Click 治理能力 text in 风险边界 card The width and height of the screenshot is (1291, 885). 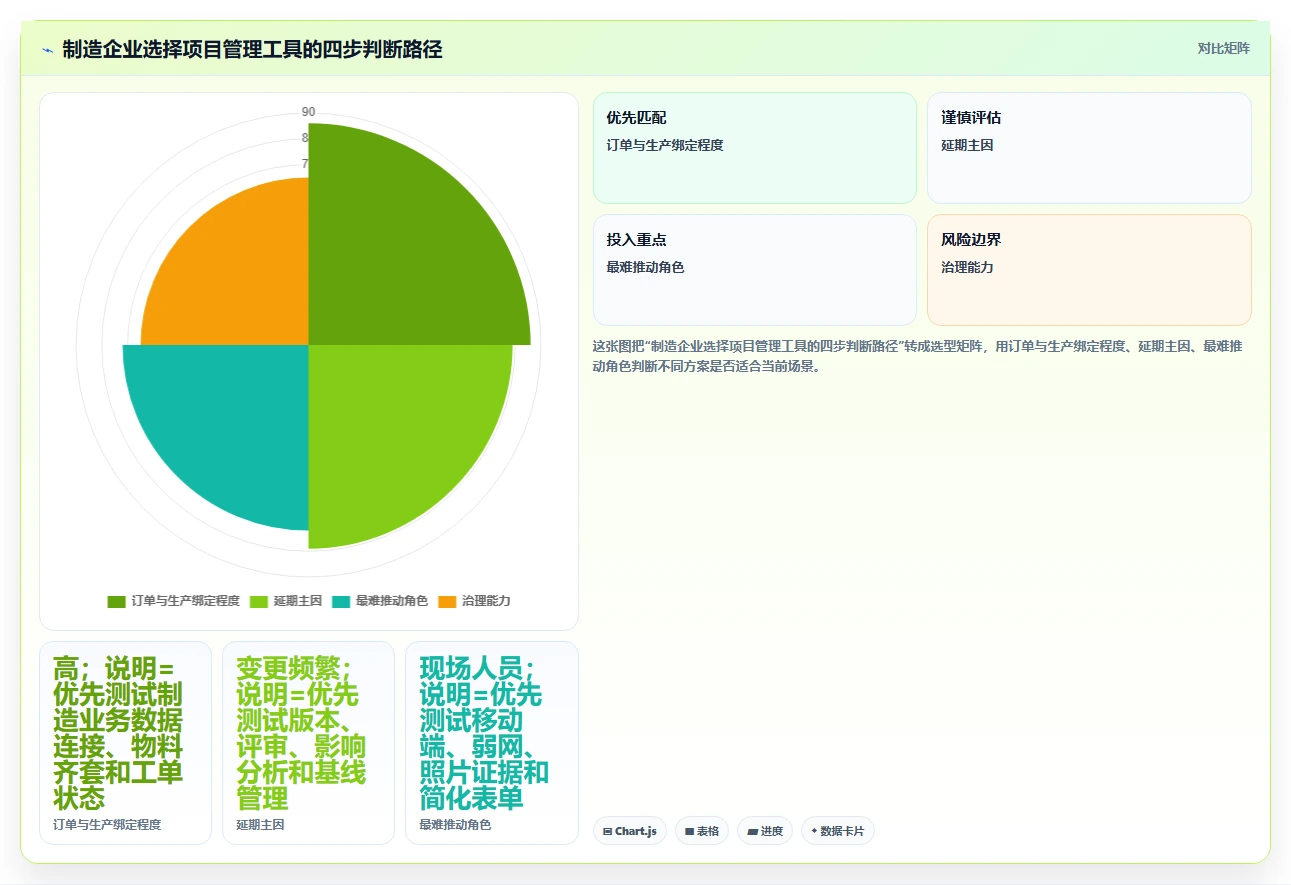[967, 267]
